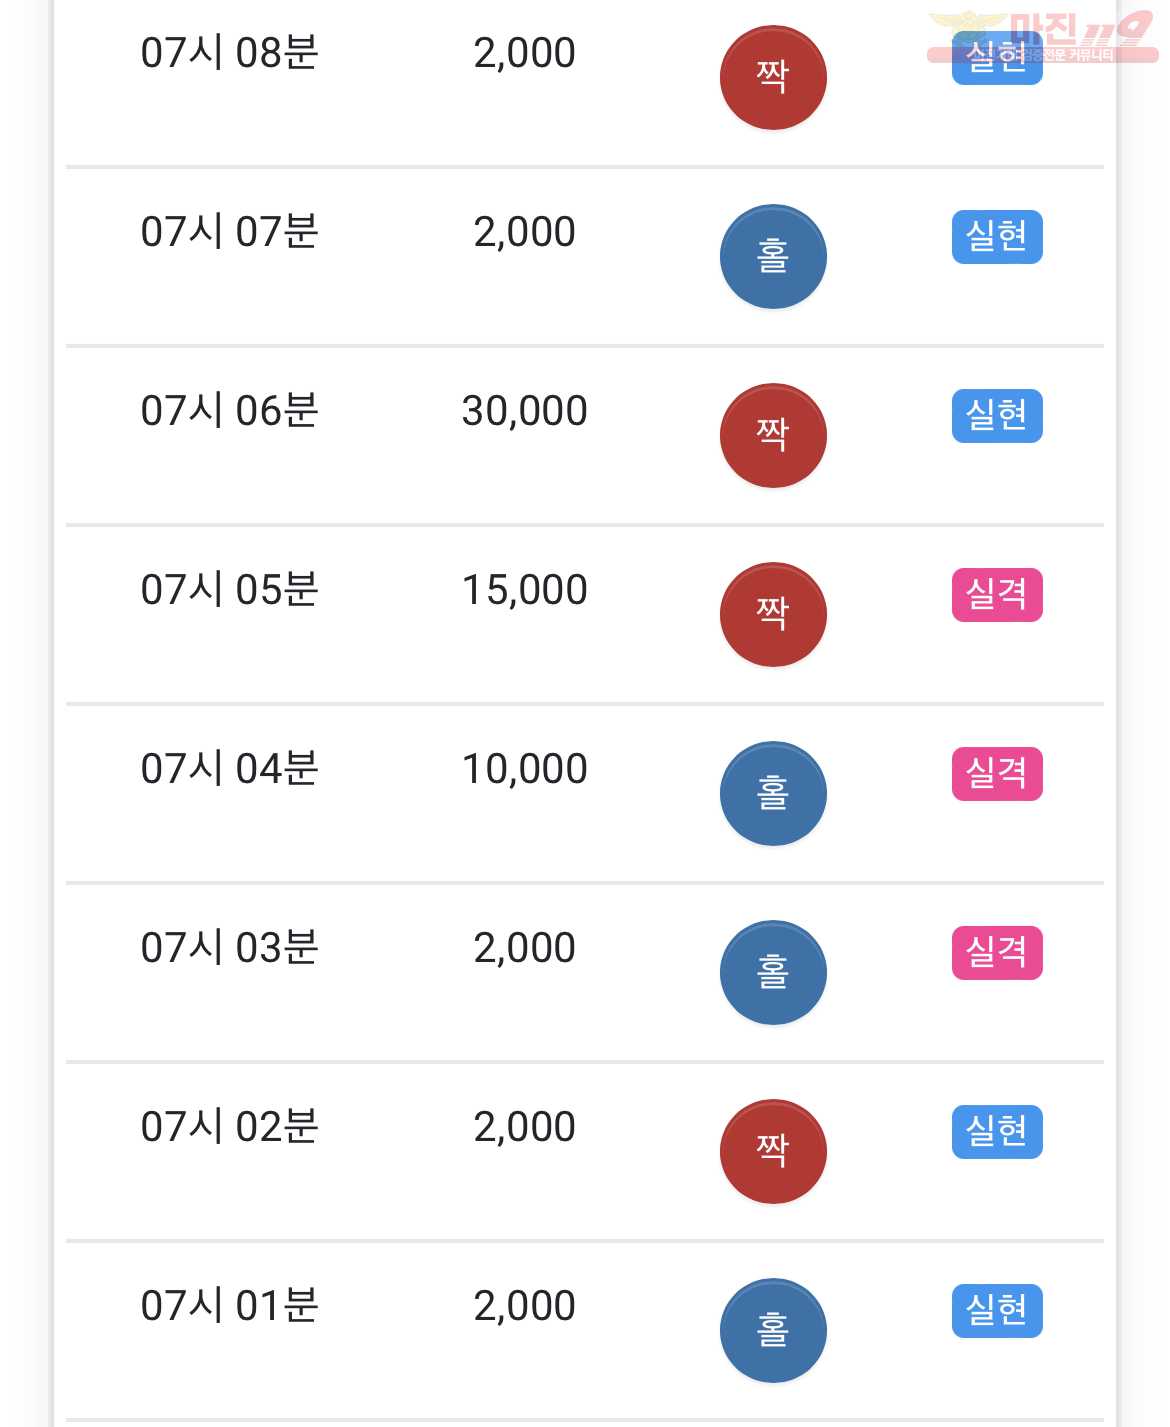Screen dimensions: 1170x1427
Task: Click the blue 홀 circle at 07시 01분
Action: point(773,1331)
